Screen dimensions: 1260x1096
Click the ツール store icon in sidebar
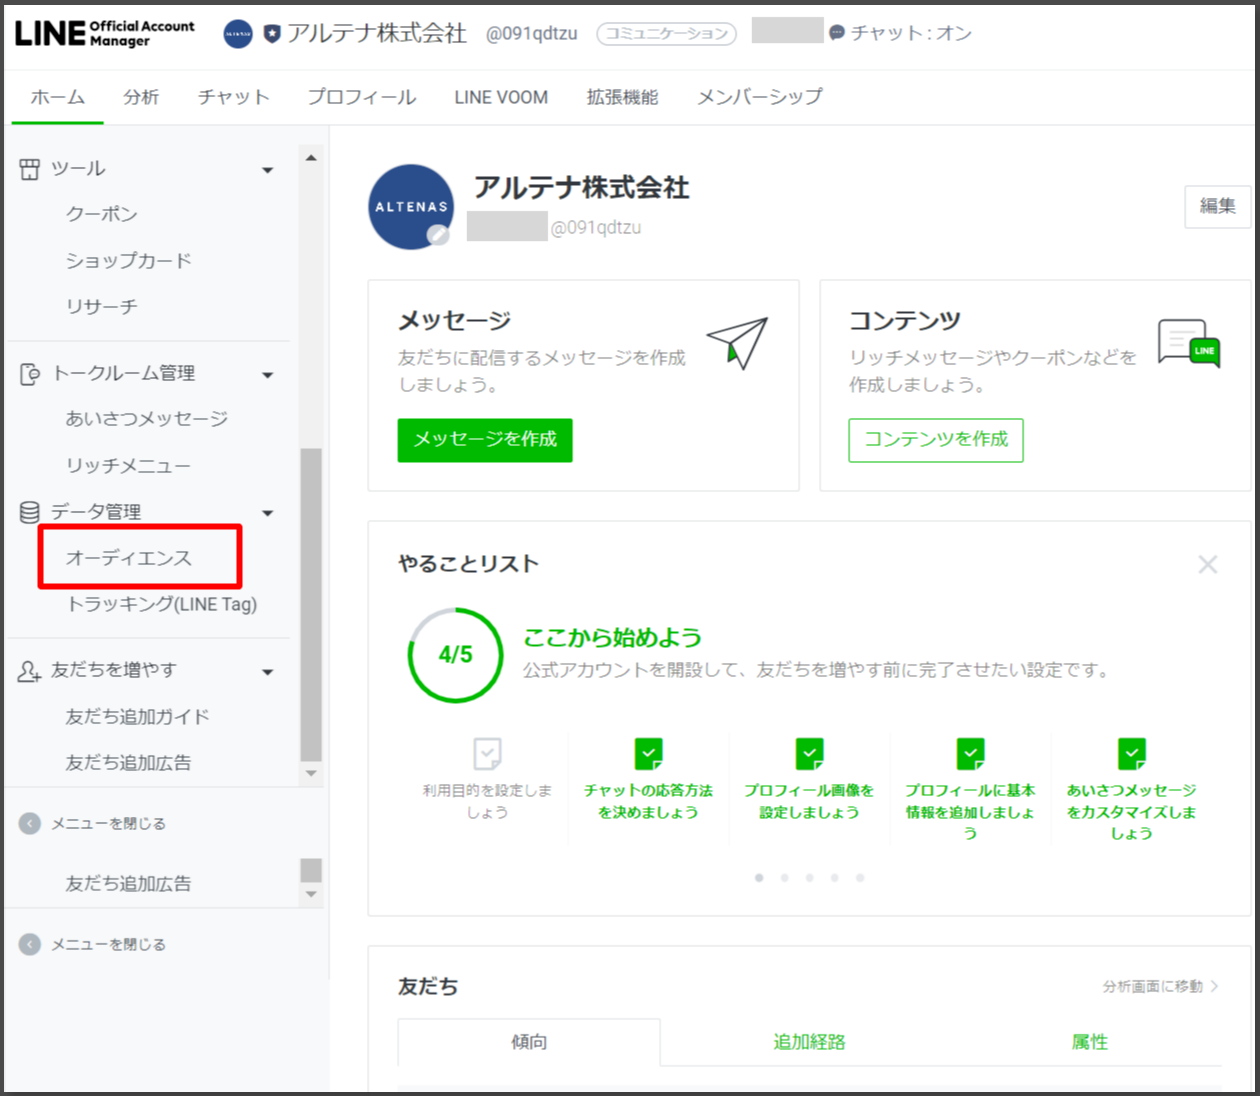[30, 169]
